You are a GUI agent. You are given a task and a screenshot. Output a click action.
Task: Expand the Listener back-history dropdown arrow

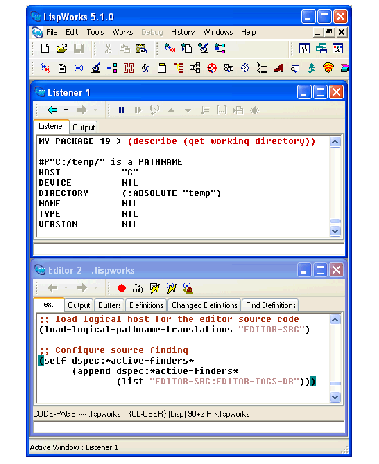pyautogui.click(x=66, y=110)
